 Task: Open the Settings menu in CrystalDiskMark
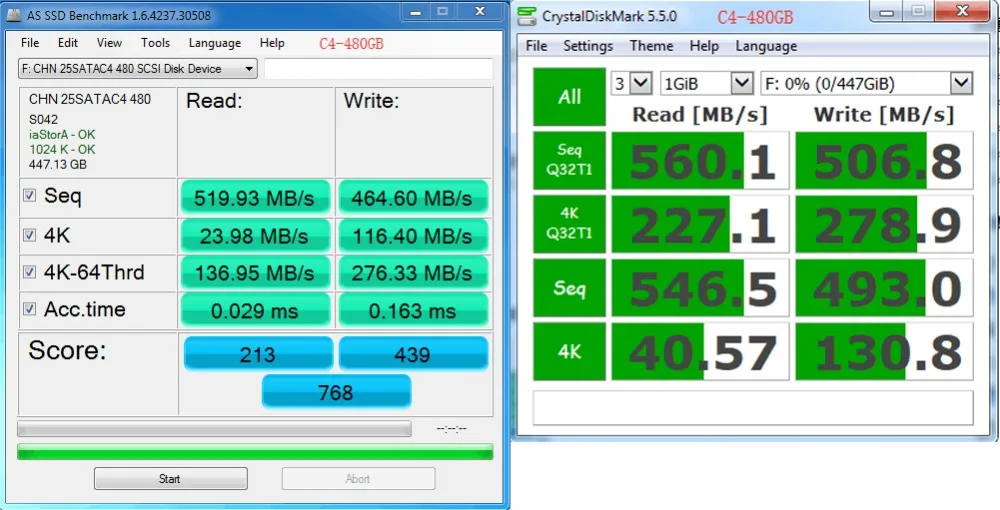(x=588, y=46)
